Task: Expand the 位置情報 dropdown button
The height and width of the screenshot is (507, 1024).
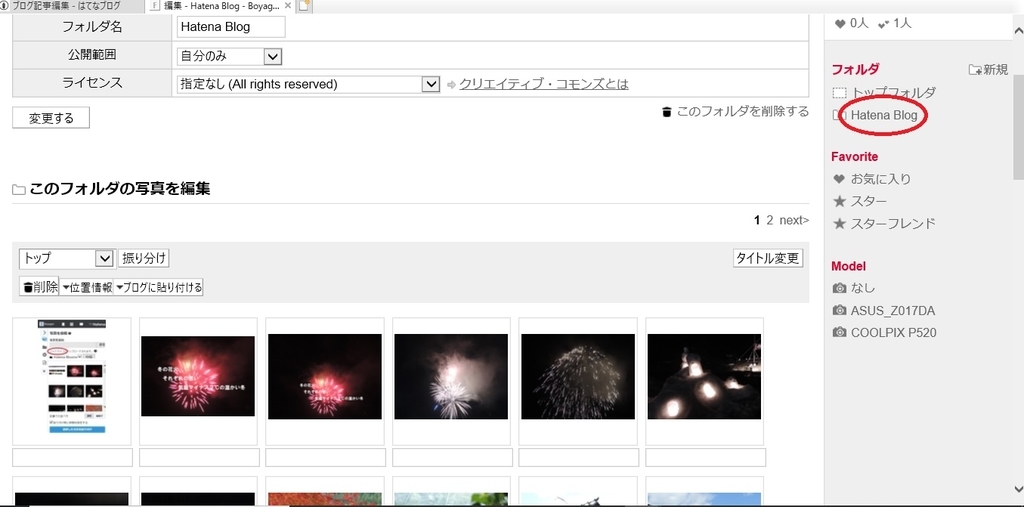Action: [86, 287]
